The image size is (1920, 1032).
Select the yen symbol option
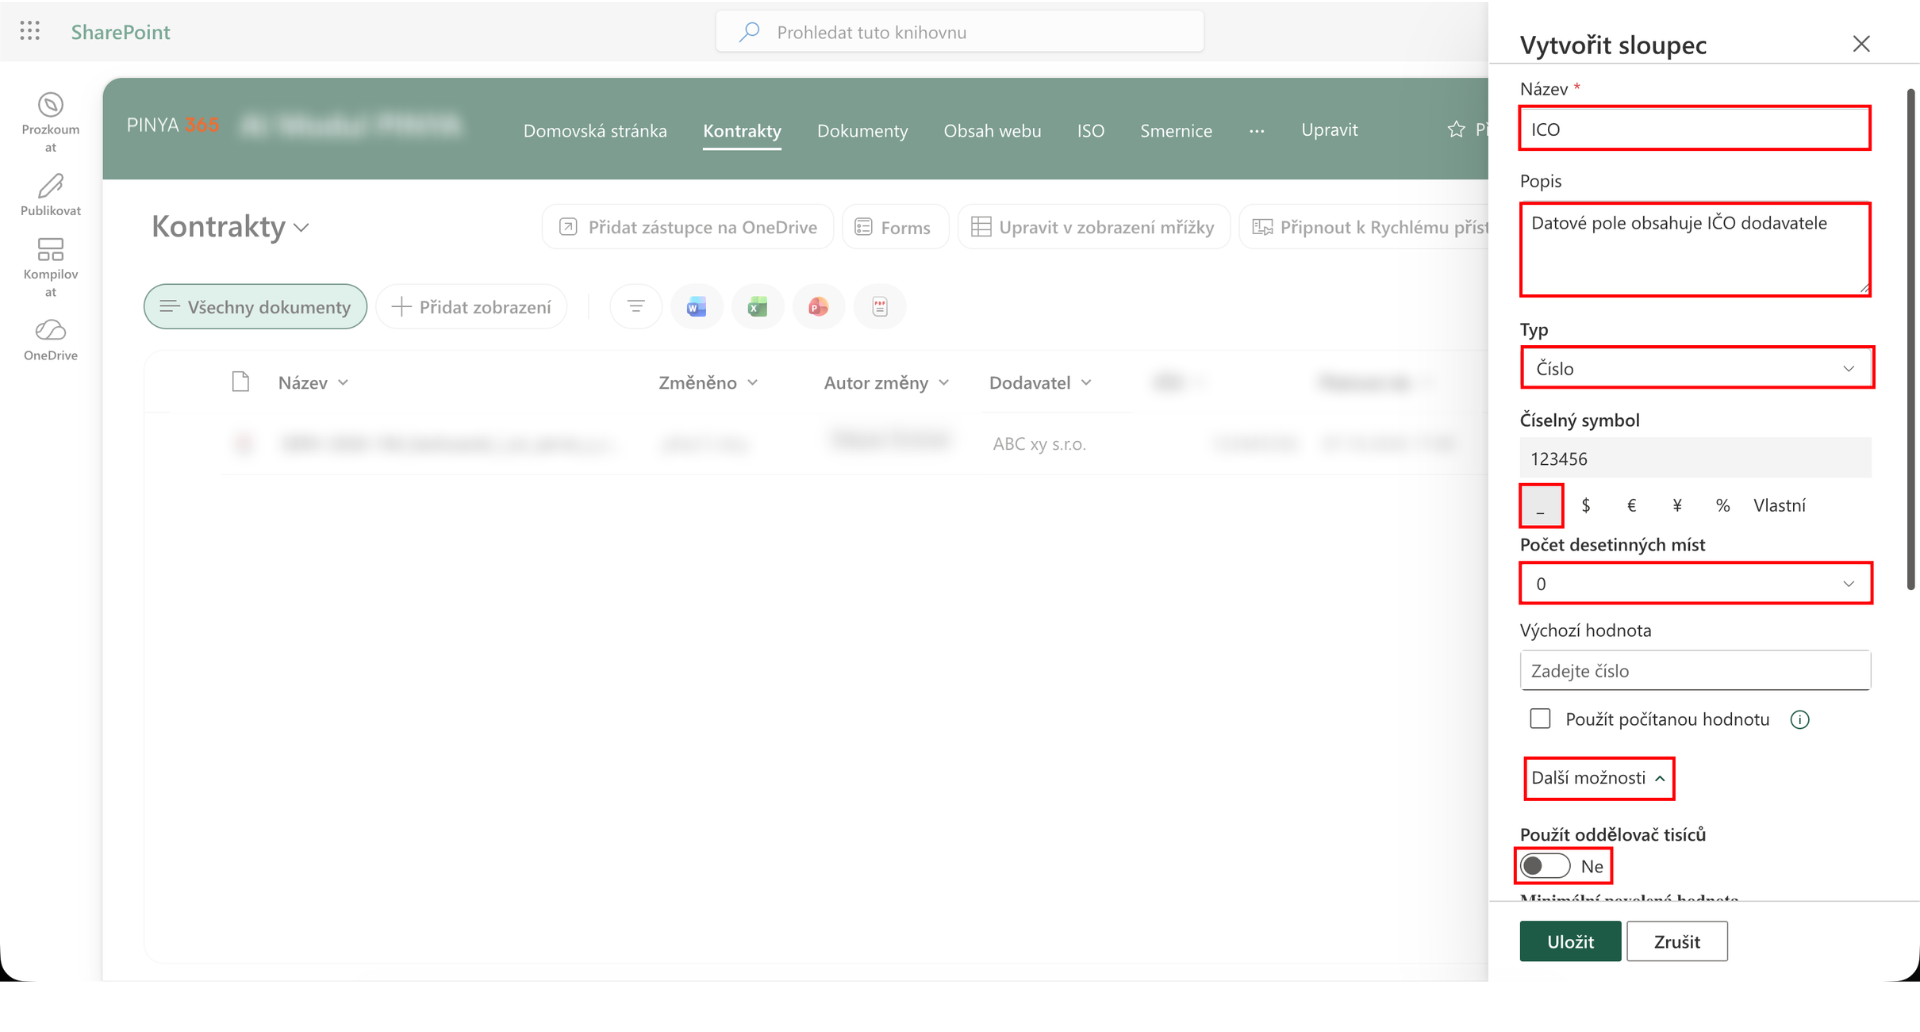1677,506
